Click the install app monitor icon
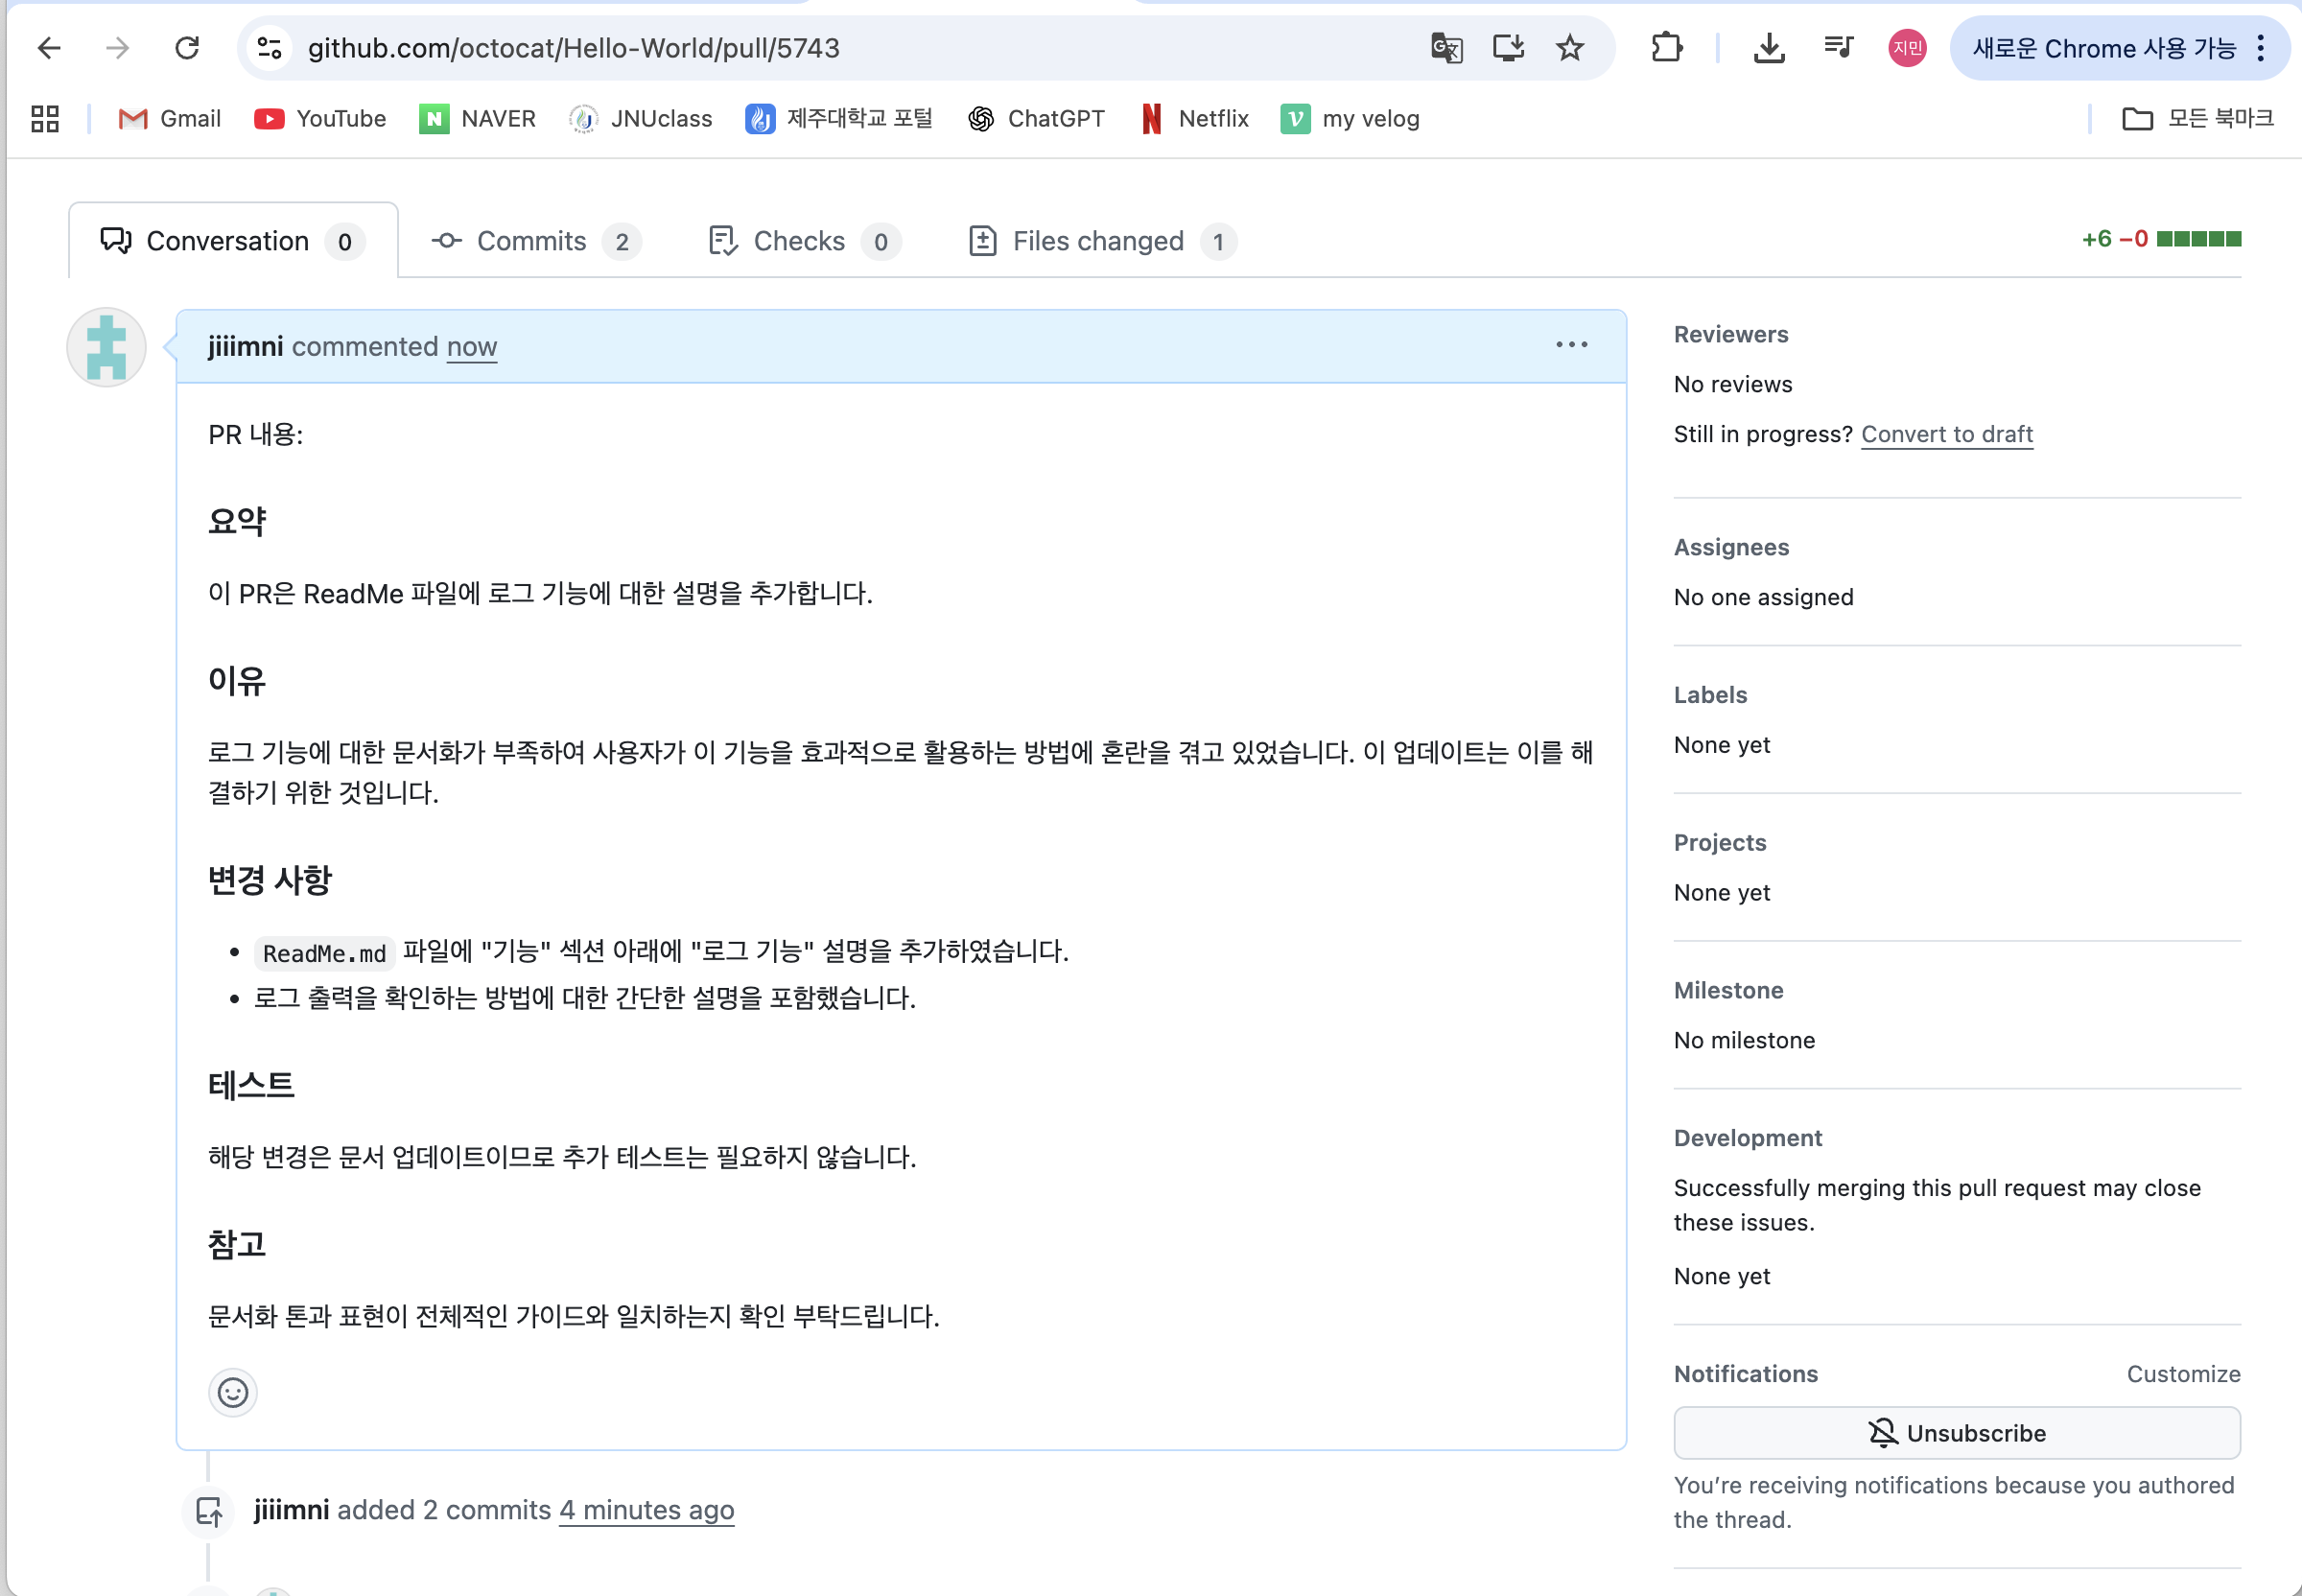Screen dimensions: 2302x1596 (1508, 48)
